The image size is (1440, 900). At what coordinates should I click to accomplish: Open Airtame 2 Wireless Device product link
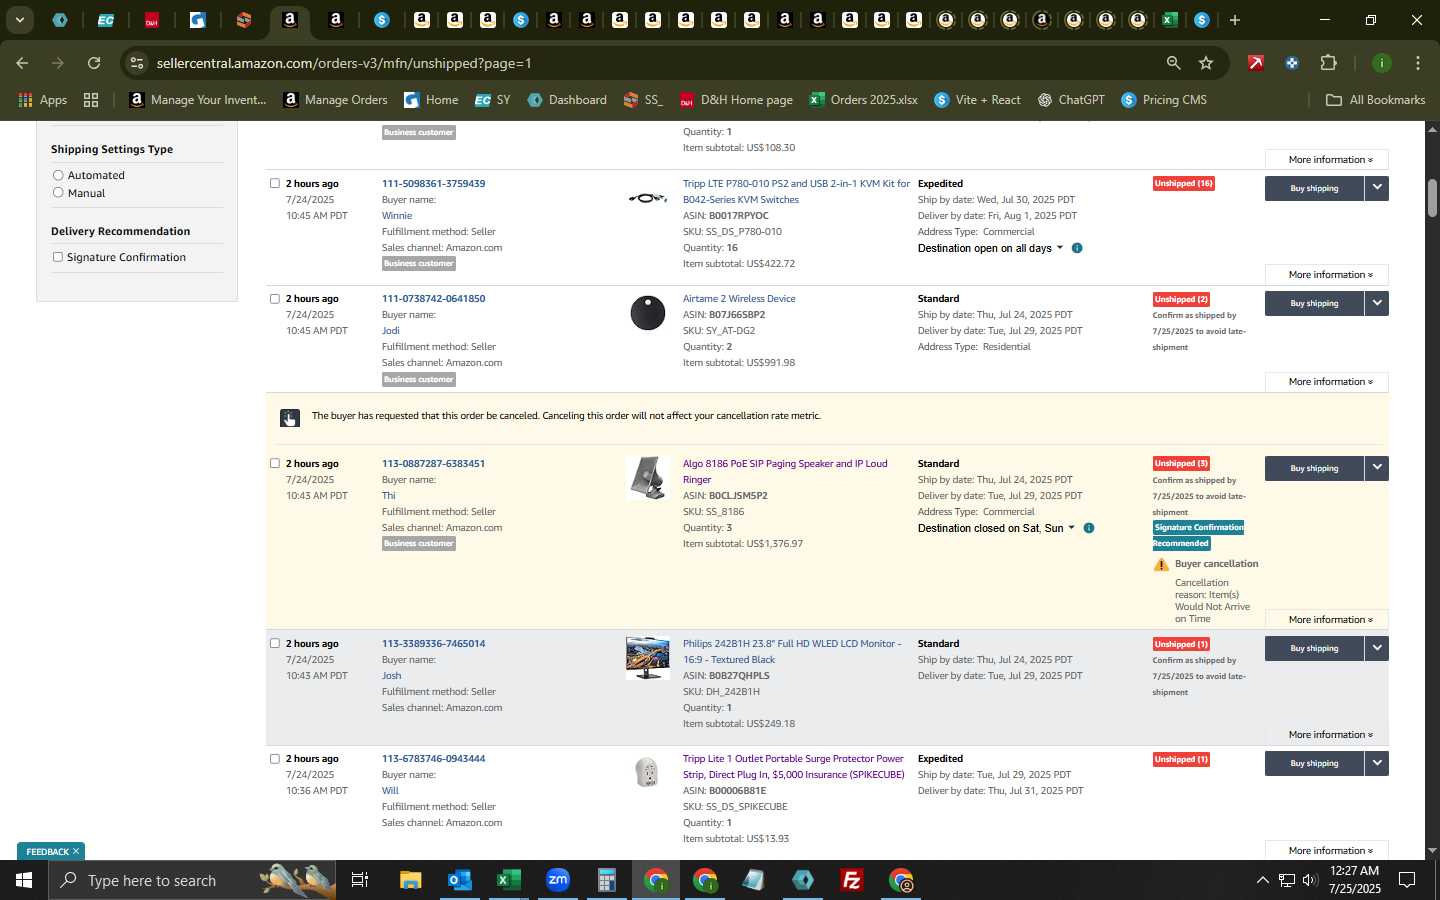[739, 298]
